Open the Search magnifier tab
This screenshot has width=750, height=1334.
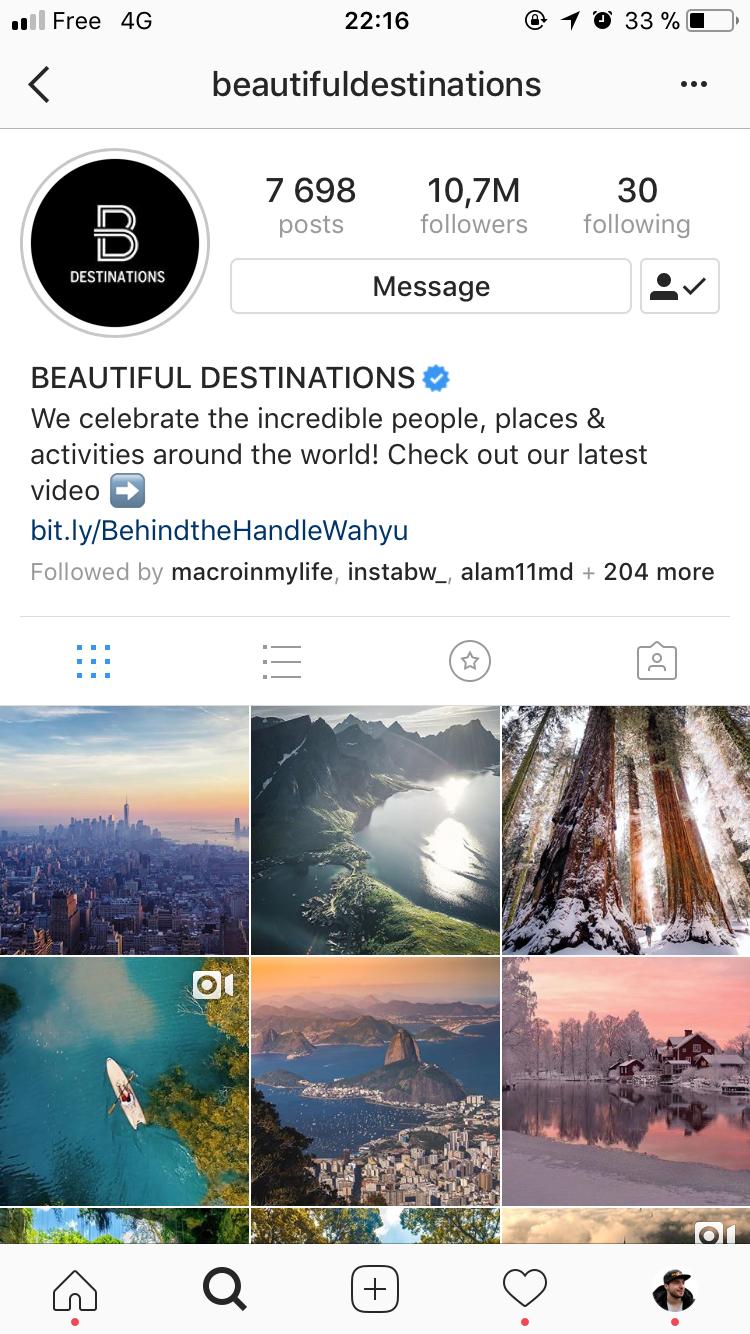click(224, 1289)
